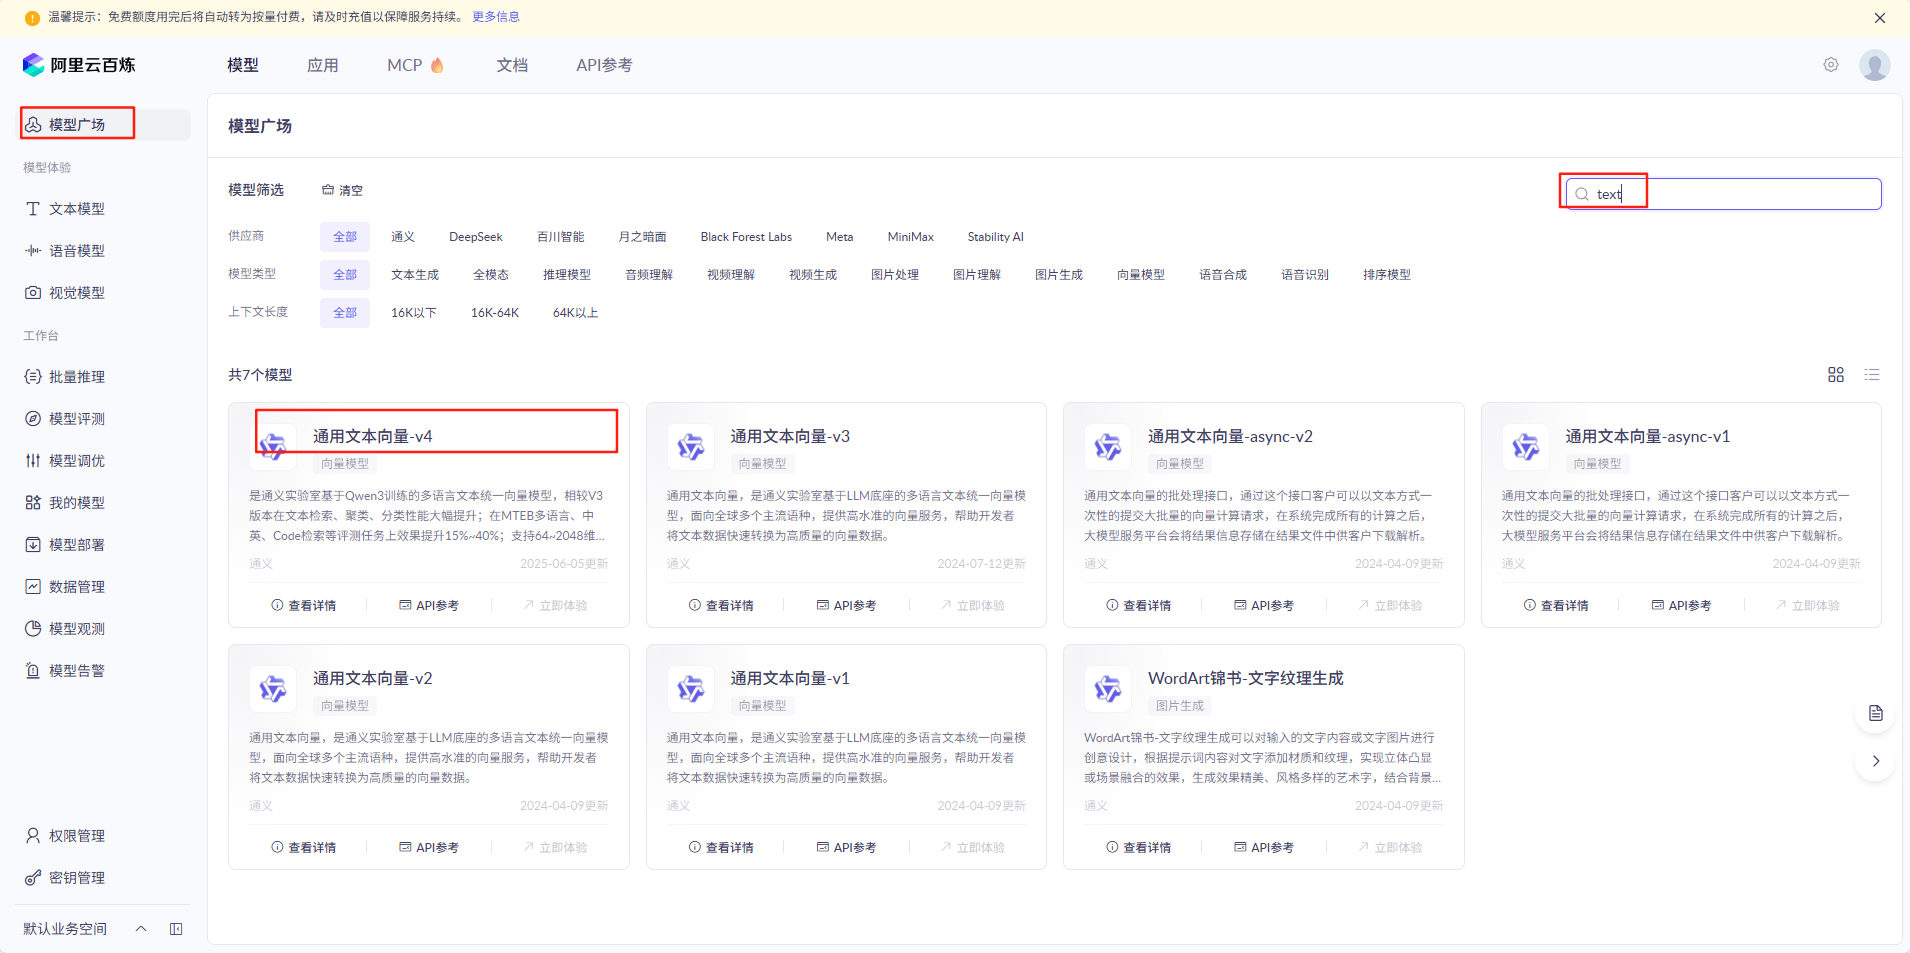Viewport: 1910px width, 953px height.
Task: Click the settings gear icon in the header
Action: tap(1831, 65)
